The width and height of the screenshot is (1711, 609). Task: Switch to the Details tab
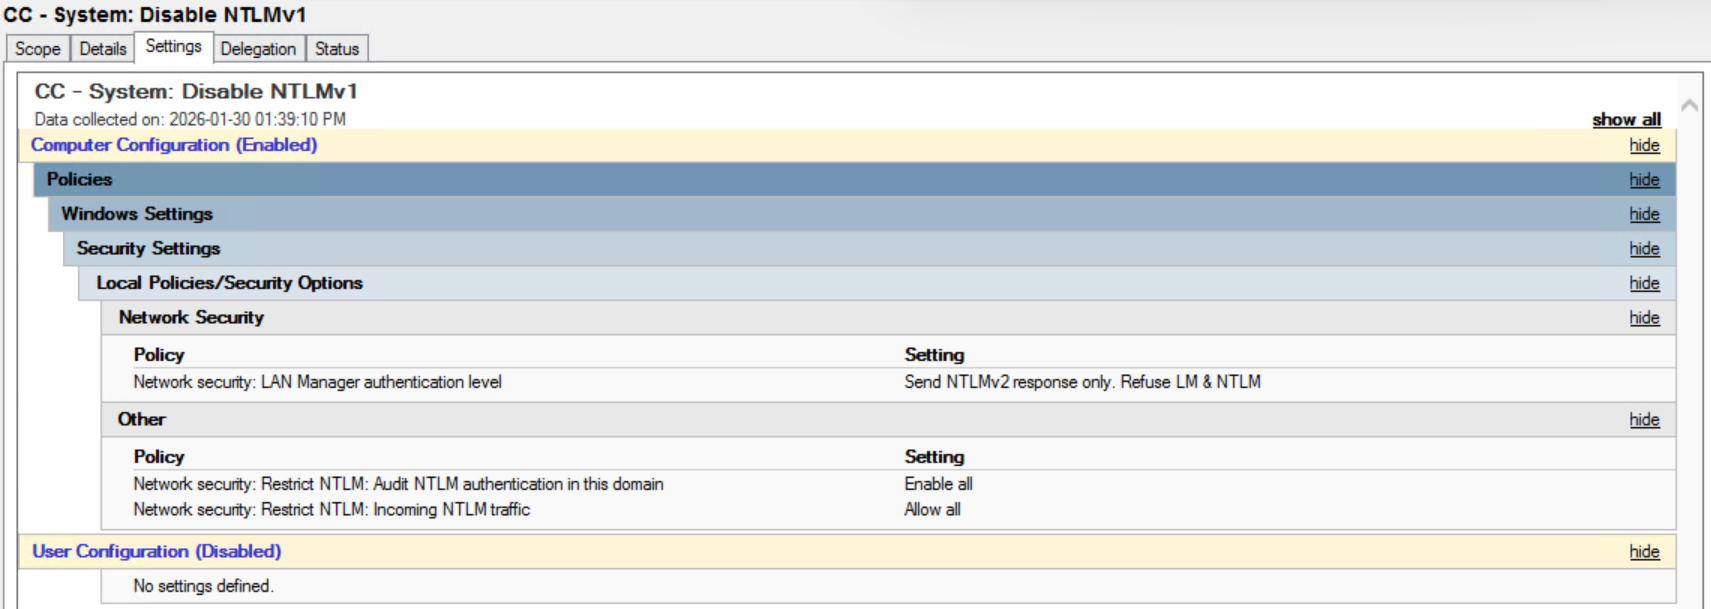103,49
